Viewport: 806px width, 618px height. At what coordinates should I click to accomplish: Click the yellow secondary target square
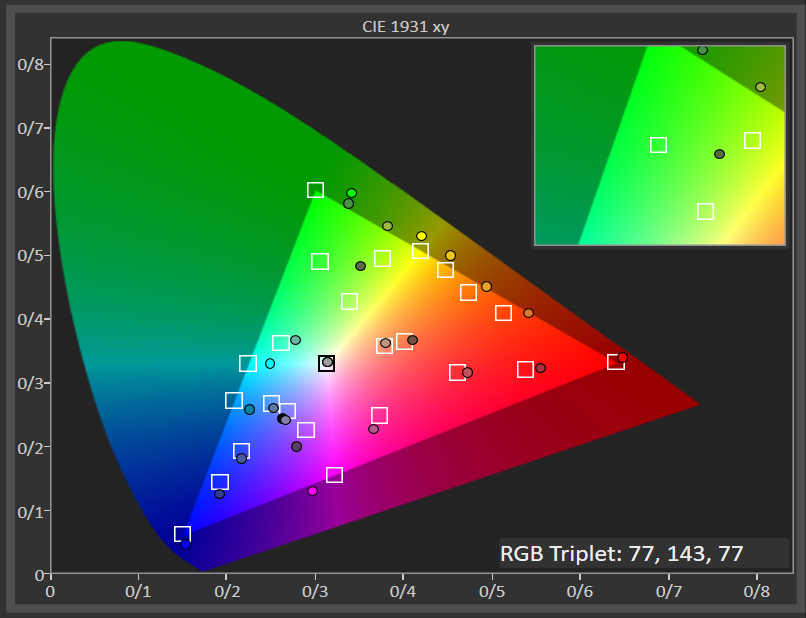coord(420,251)
